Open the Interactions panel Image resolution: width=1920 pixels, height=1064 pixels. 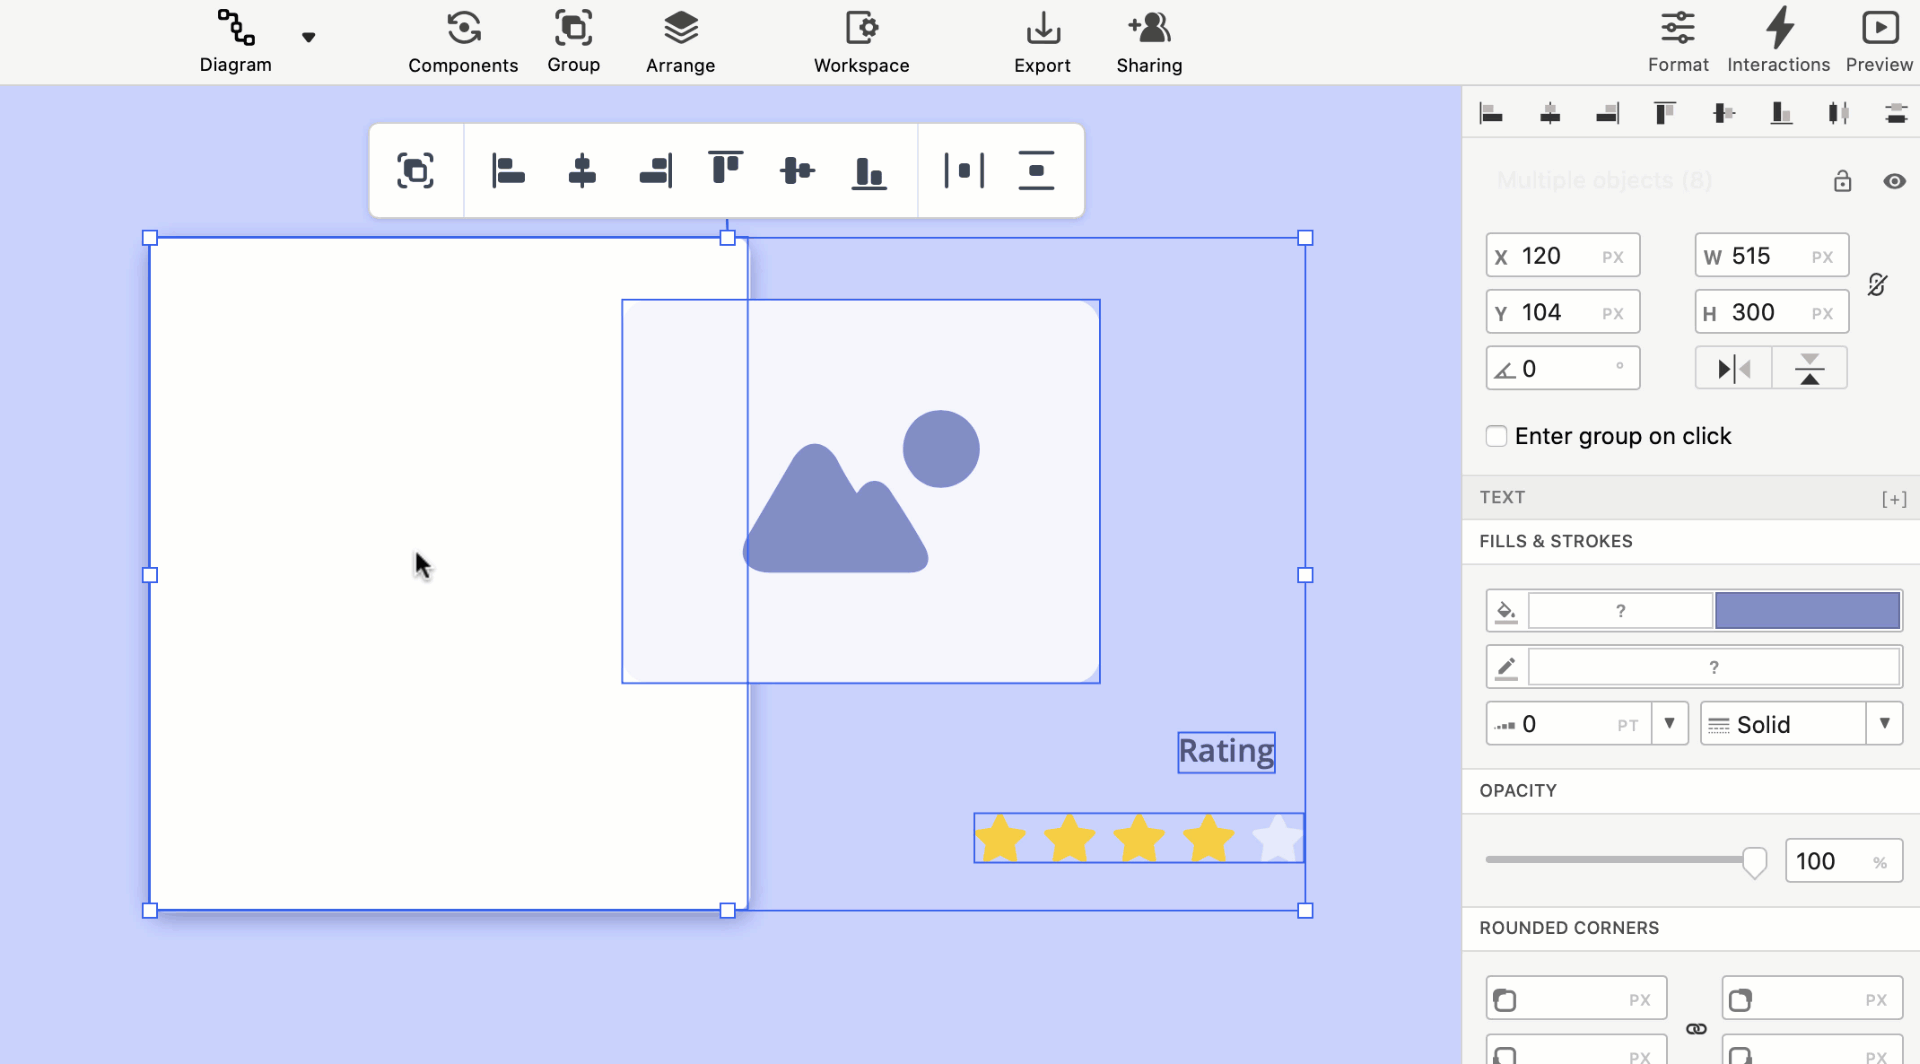1778,40
